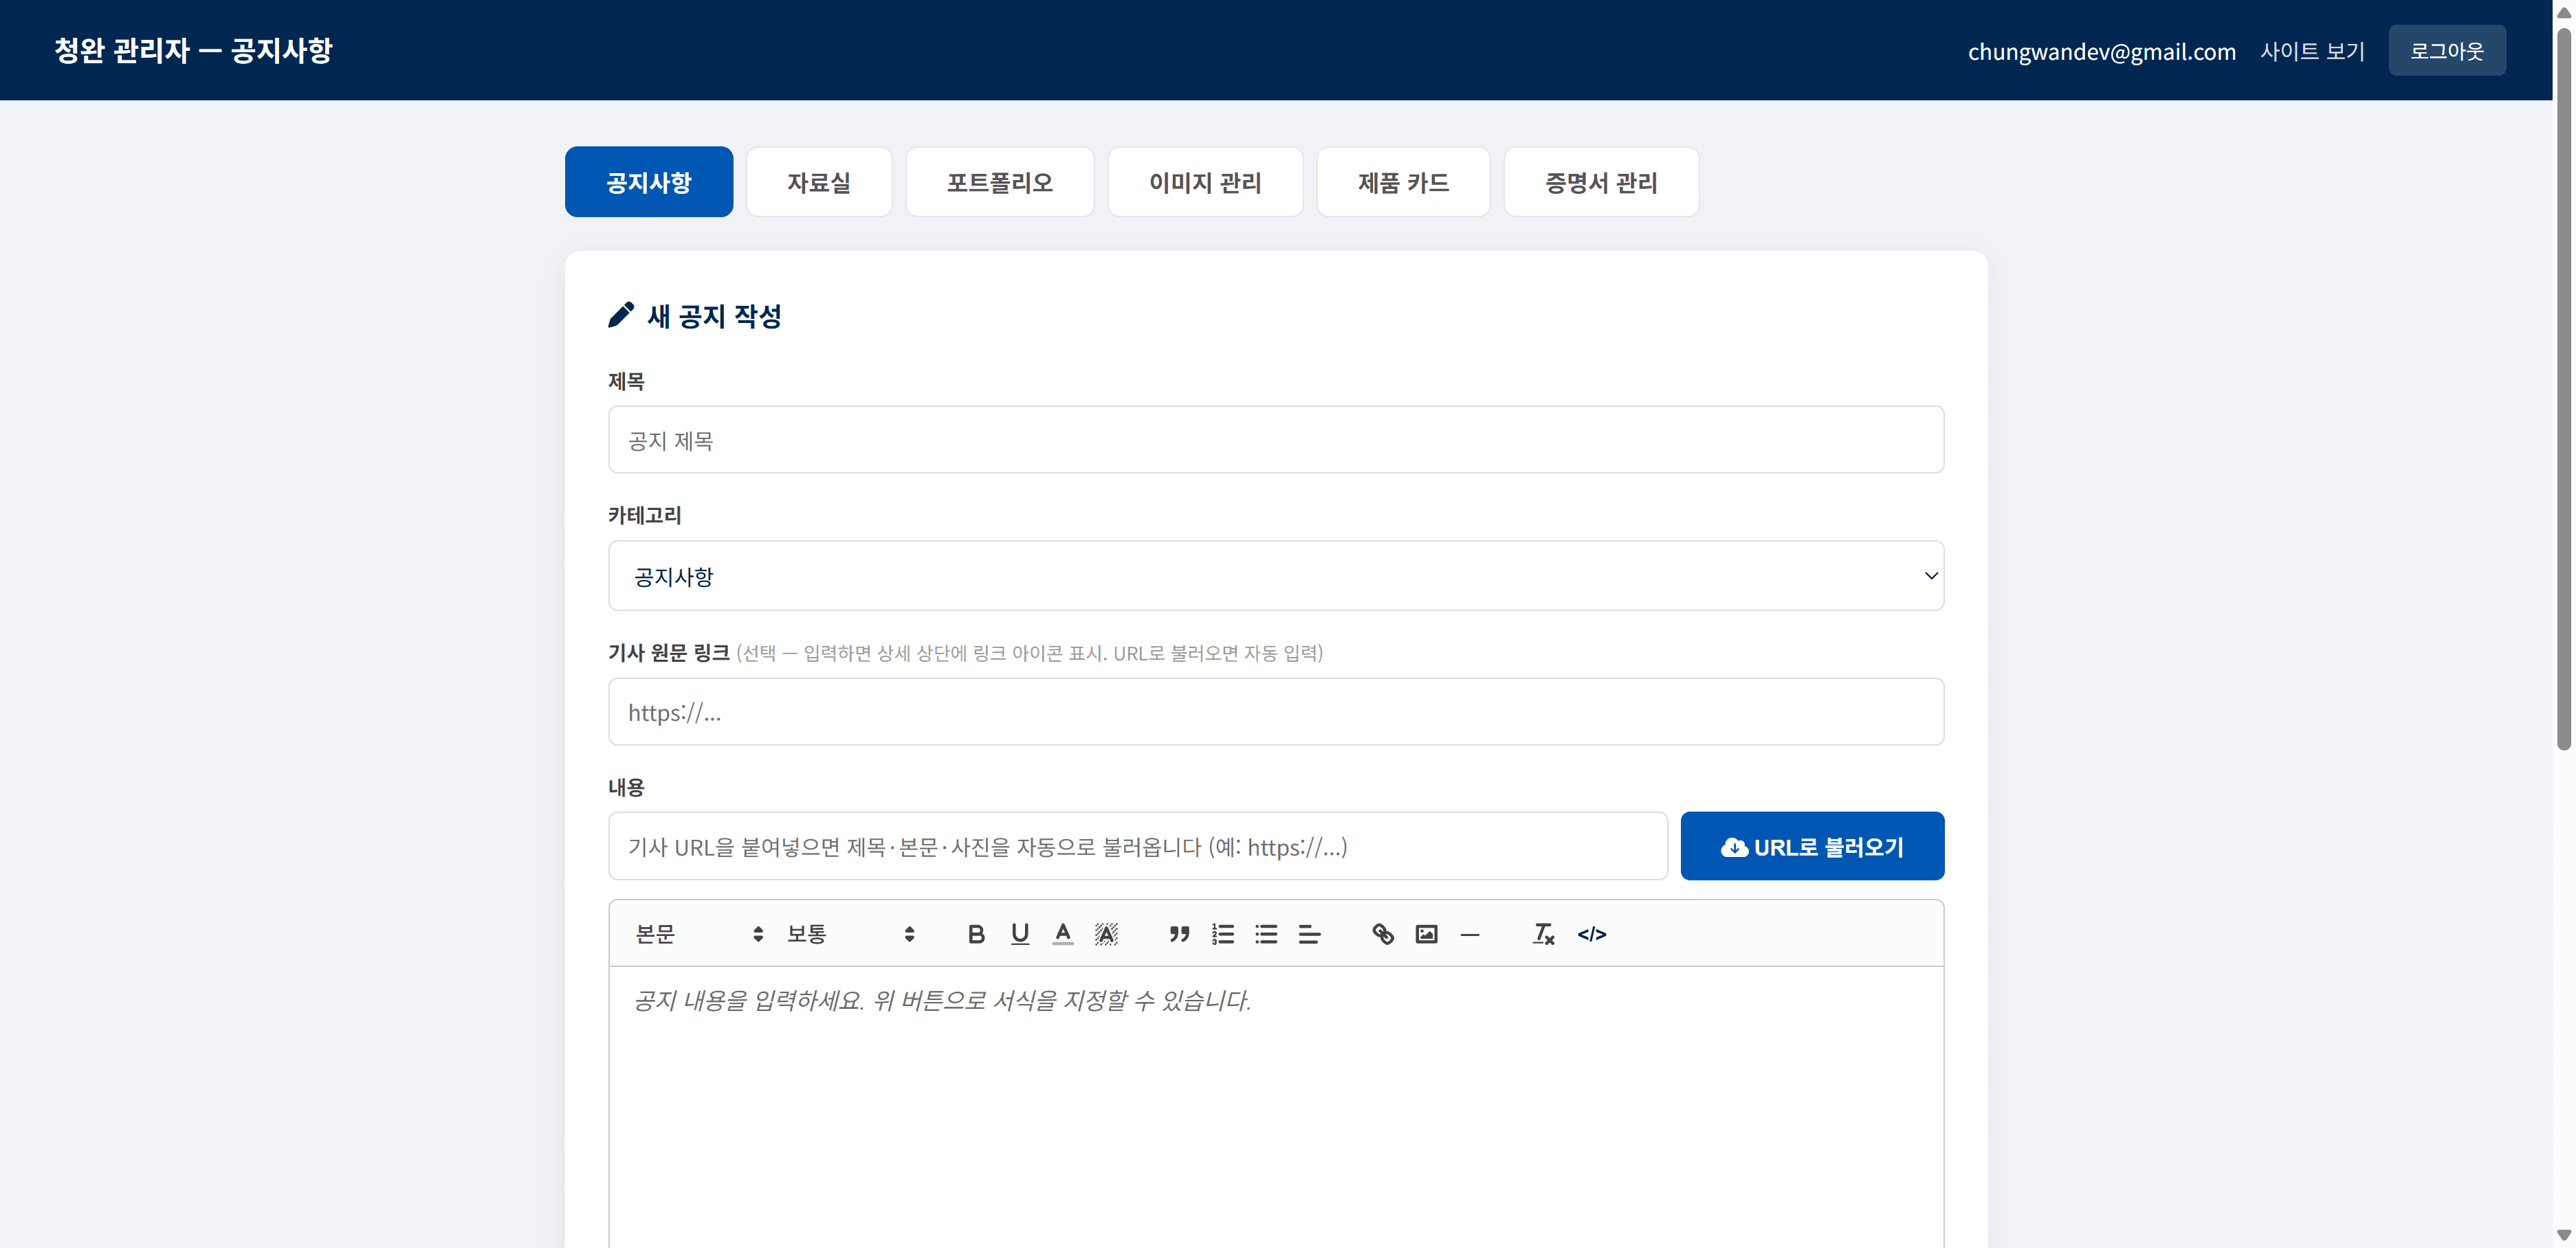Insert an image via the toolbar image icon
This screenshot has width=2576, height=1248.
pyautogui.click(x=1426, y=934)
